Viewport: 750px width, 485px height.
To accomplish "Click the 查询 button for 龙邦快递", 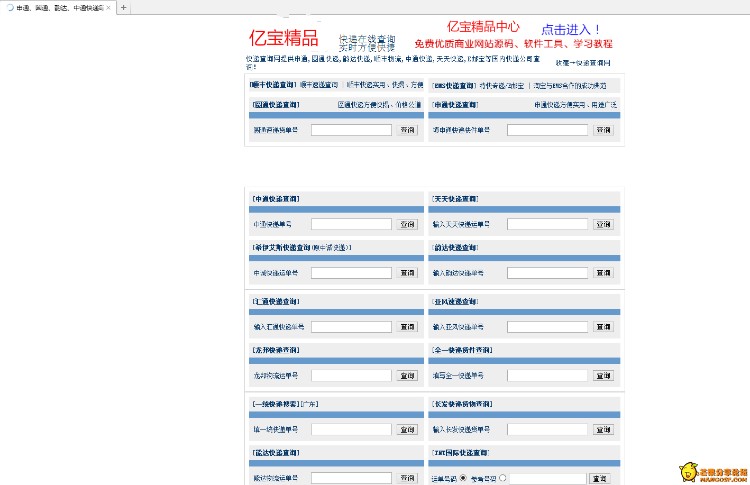I will point(407,375).
